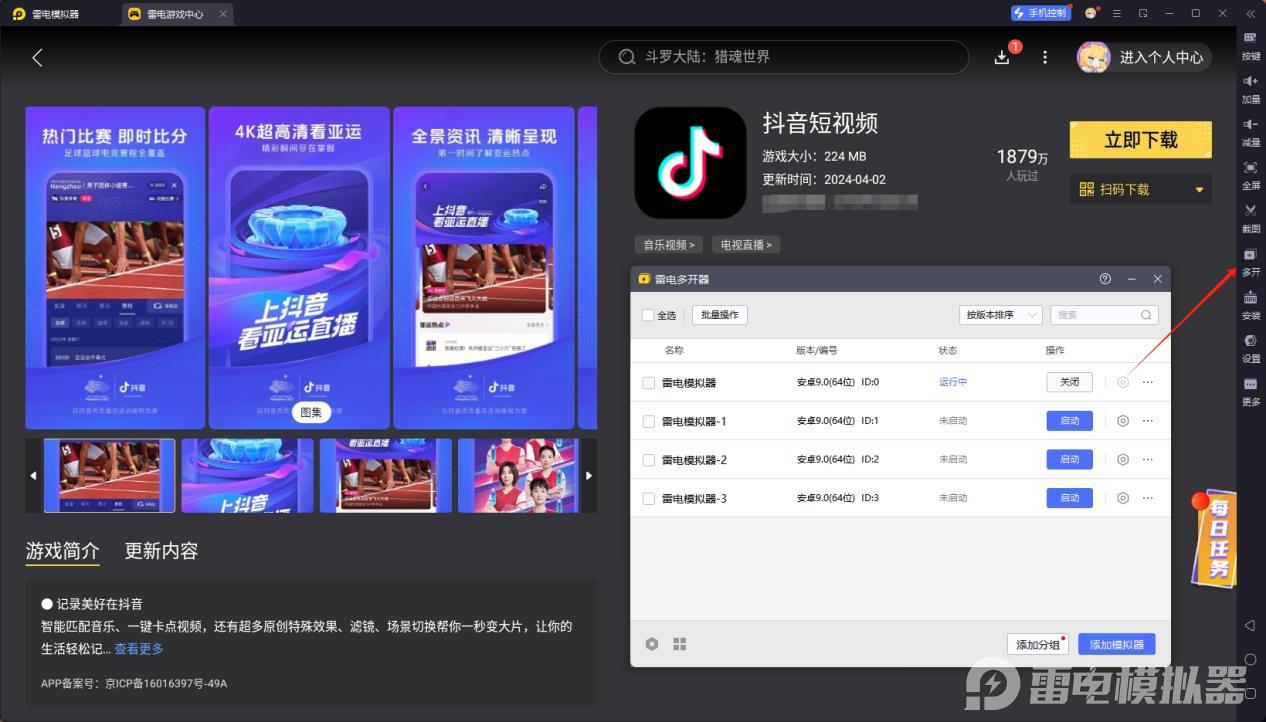Click 进入个人中心 profile button
The height and width of the screenshot is (722, 1266).
(1143, 57)
